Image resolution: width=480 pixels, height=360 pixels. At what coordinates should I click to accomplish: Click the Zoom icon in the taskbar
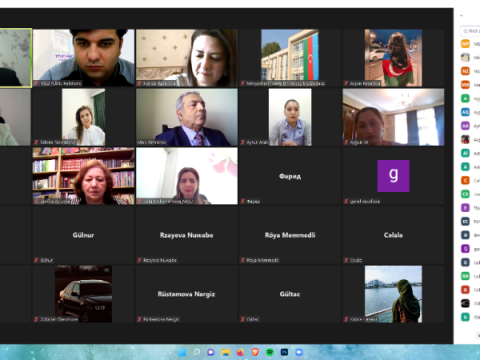pos(299,352)
